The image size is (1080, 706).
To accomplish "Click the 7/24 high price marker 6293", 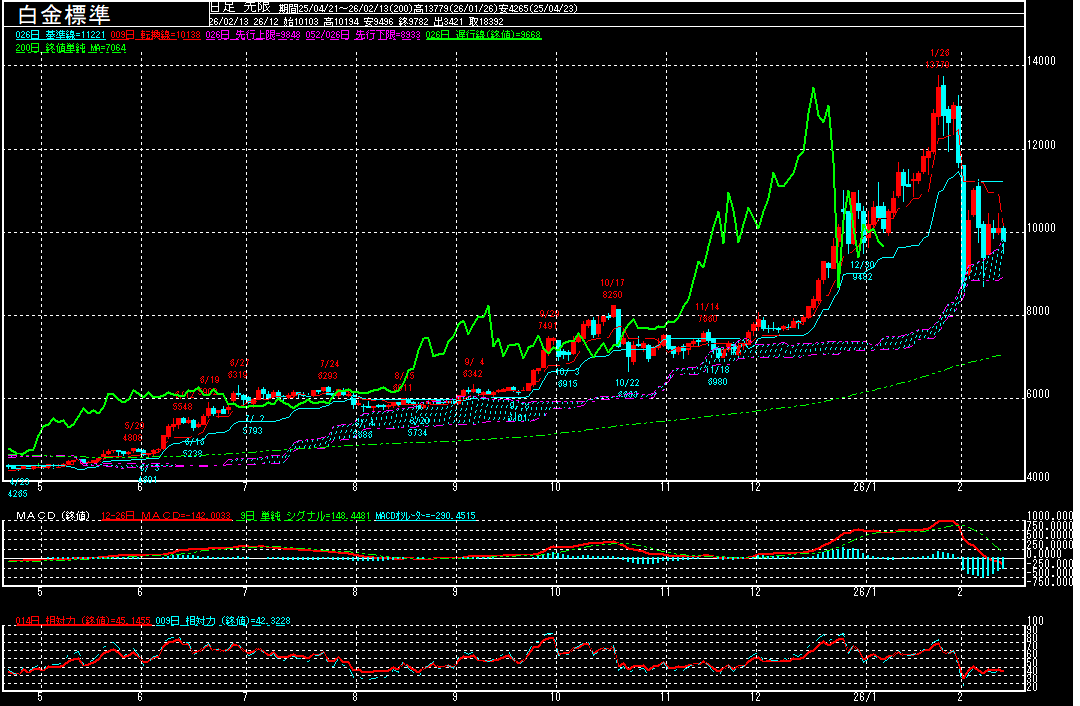I will point(329,369).
